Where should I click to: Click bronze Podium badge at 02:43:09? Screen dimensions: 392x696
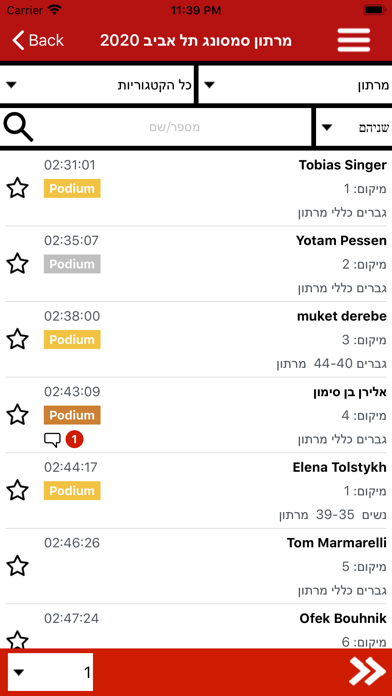pyautogui.click(x=72, y=415)
